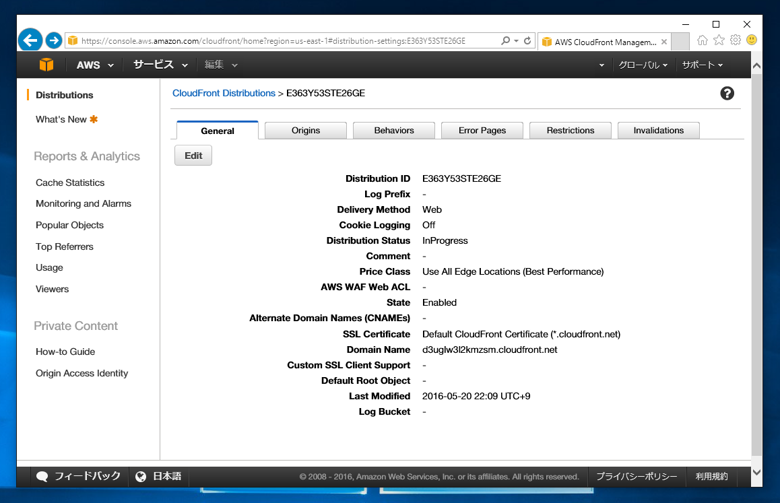Viewport: 780px width, 503px height.
Task: Open the サポート support dropdown
Action: (x=702, y=65)
